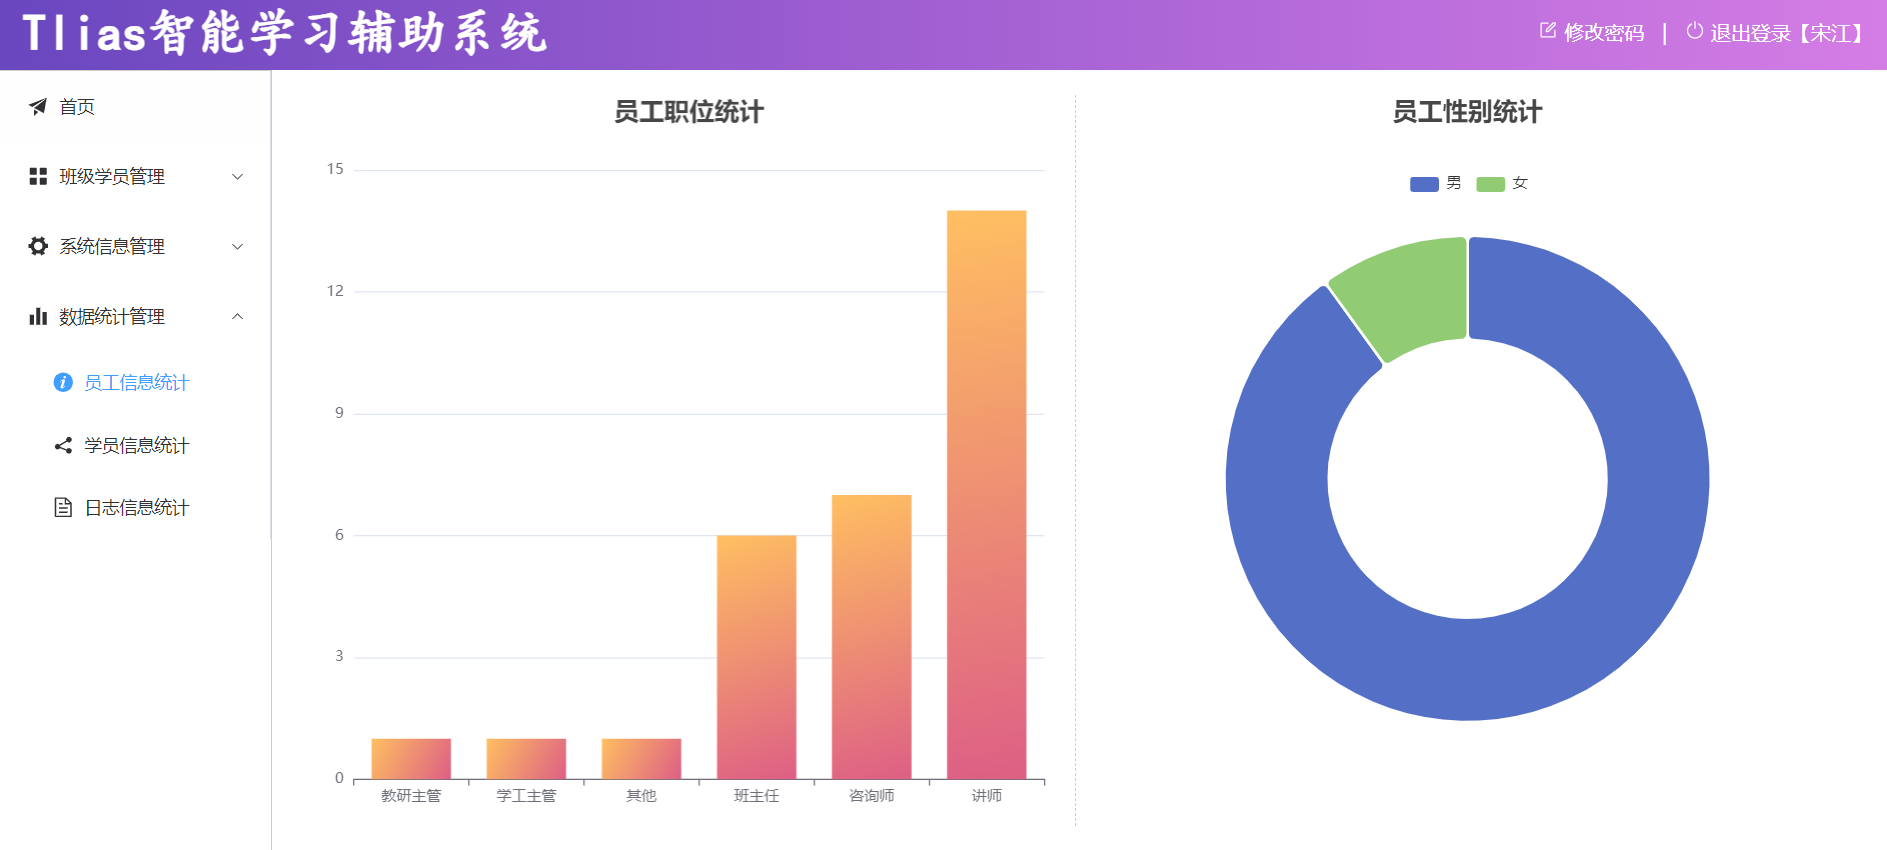Open the 首页 menu item

coord(77,107)
